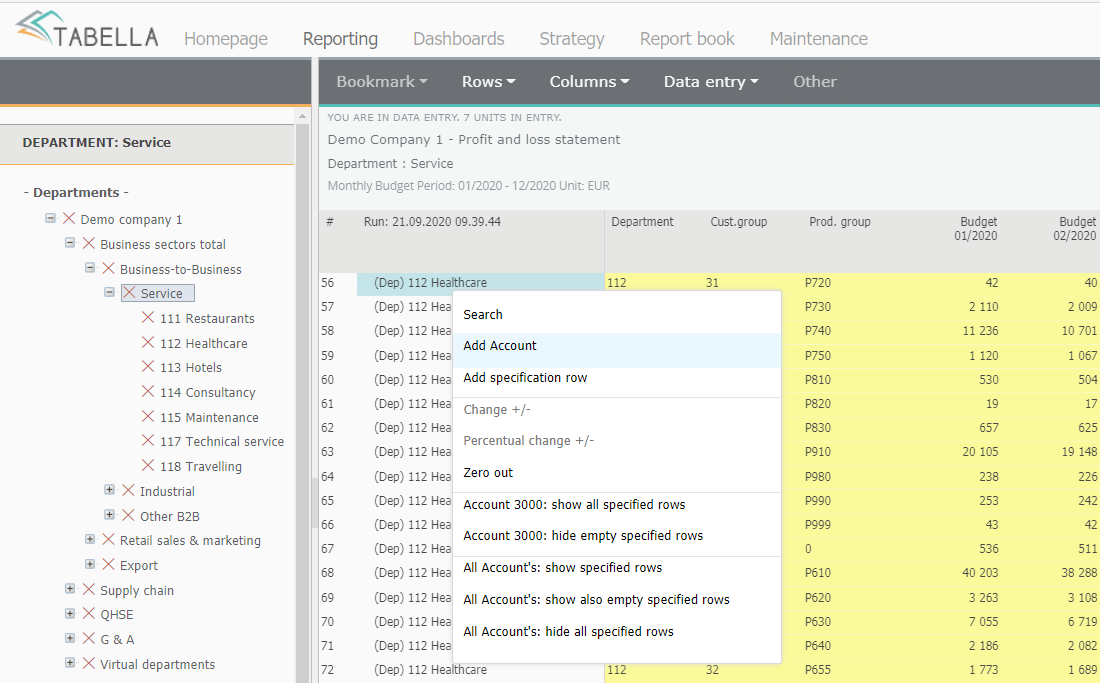Image resolution: width=1100 pixels, height=683 pixels.
Task: Click Other in the grid toolbar
Action: pyautogui.click(x=815, y=82)
